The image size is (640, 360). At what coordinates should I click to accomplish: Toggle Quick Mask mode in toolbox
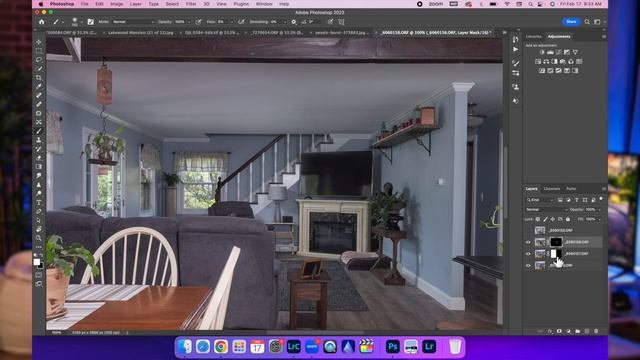click(x=39, y=275)
